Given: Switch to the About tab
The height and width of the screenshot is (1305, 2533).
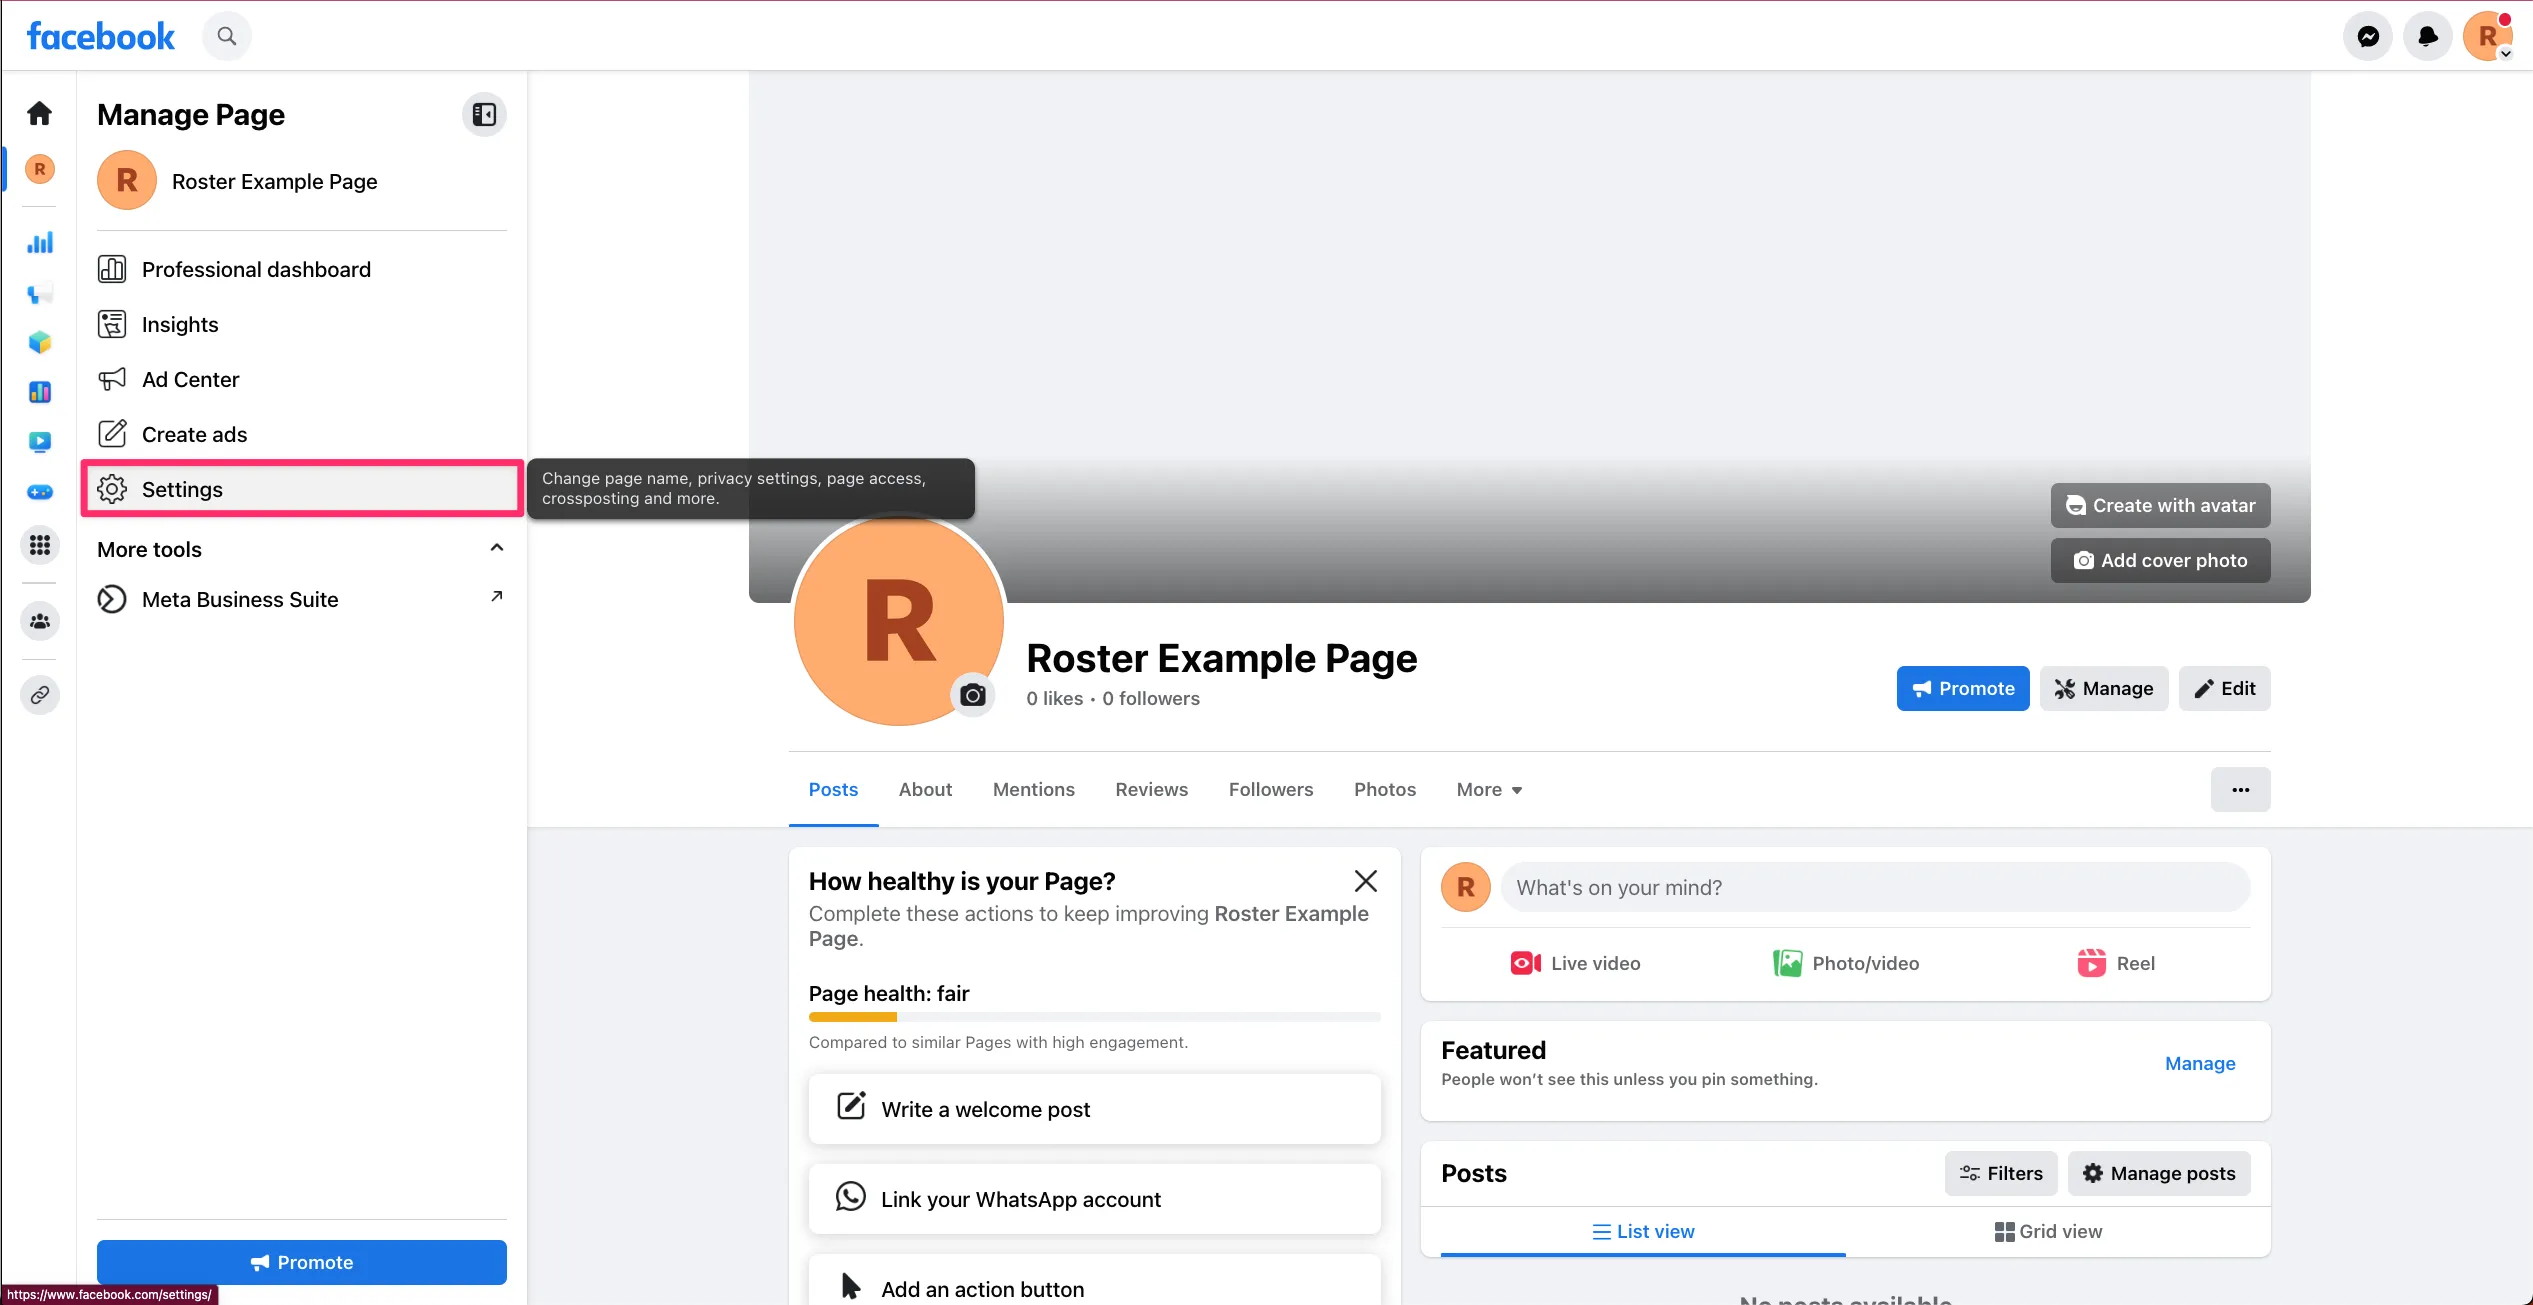Looking at the screenshot, I should pyautogui.click(x=925, y=790).
